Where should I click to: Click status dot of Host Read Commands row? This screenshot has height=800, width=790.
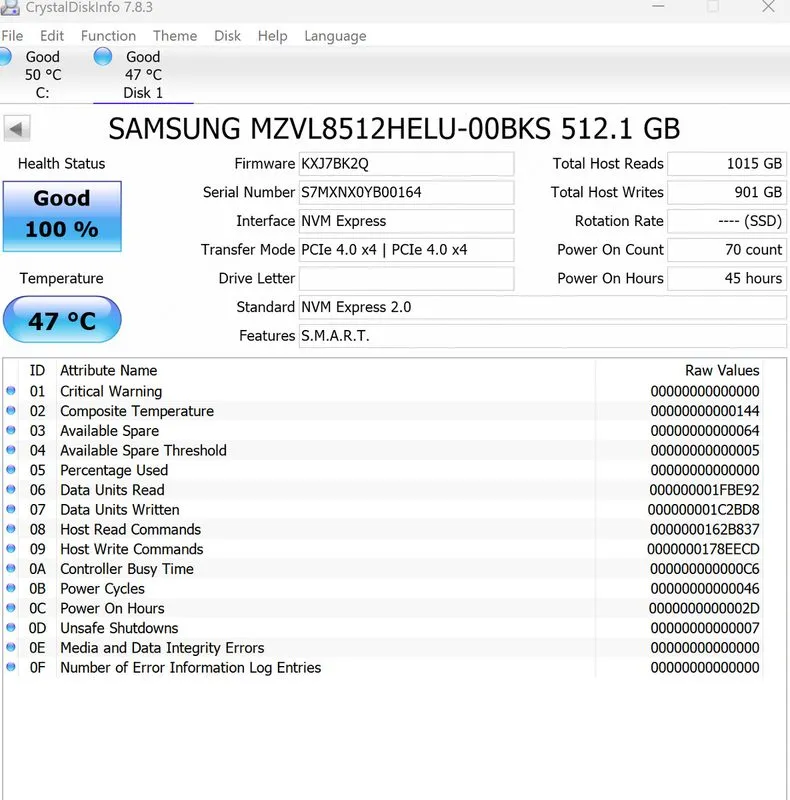(x=11, y=529)
